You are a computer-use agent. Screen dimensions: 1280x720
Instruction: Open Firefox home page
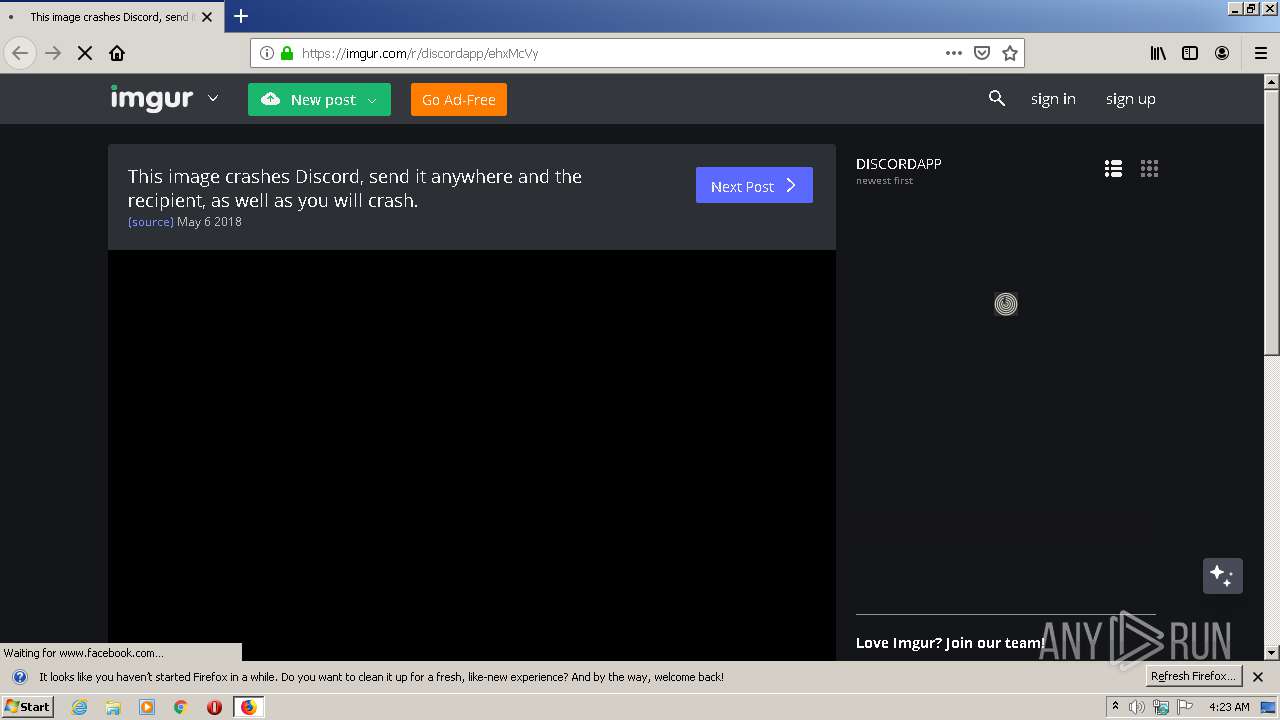pyautogui.click(x=117, y=53)
